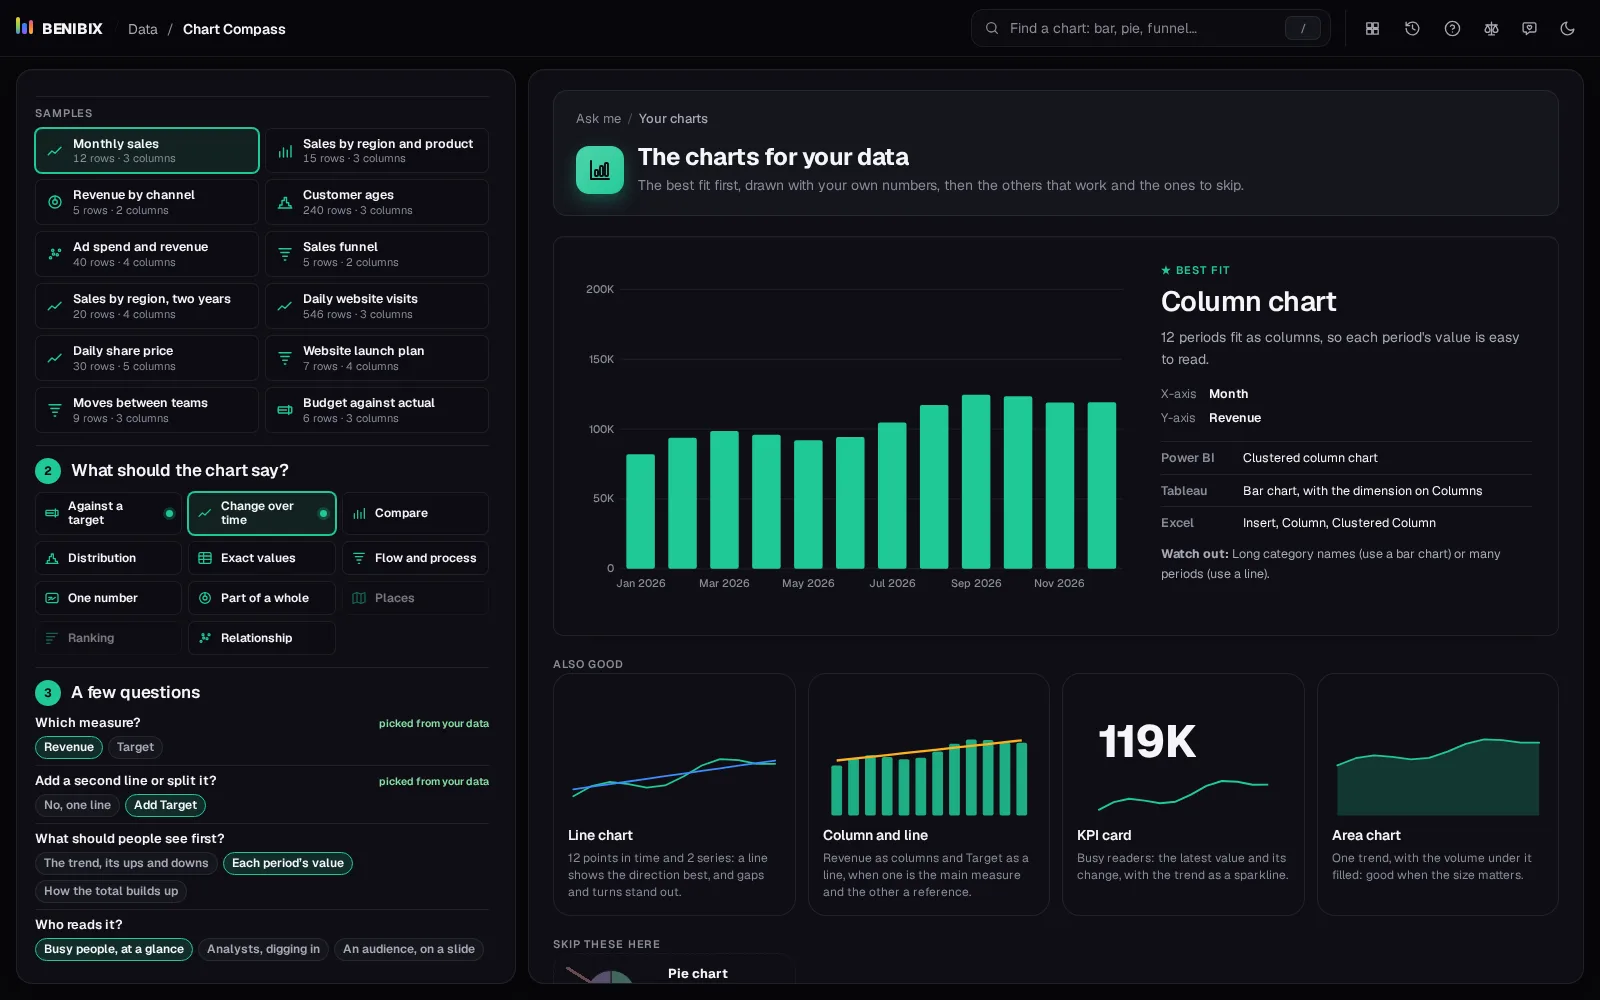Choose the Moves between teams sample
1600x1000 pixels.
(147, 410)
